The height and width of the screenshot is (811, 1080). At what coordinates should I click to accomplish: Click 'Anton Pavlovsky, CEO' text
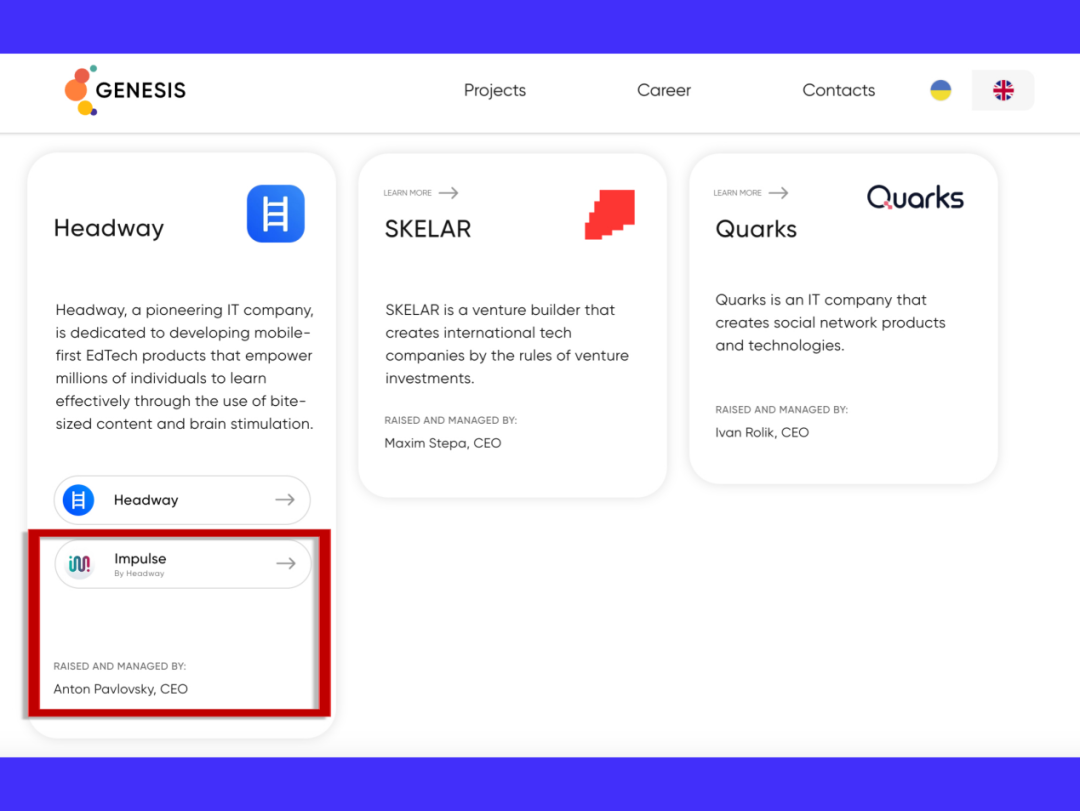(x=121, y=689)
